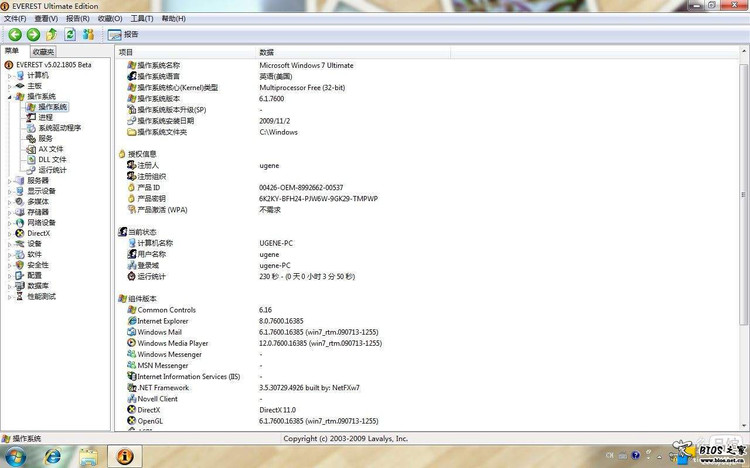Select the 操作系统名称 row

coord(427,65)
